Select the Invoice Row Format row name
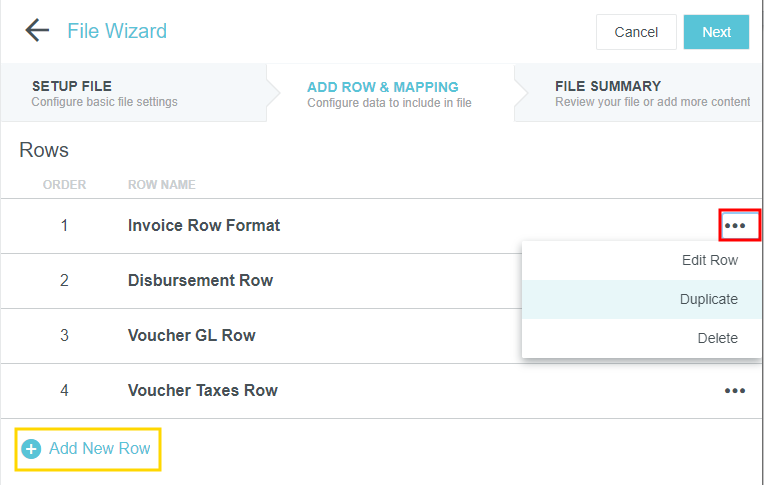The width and height of the screenshot is (764, 485). point(204,226)
